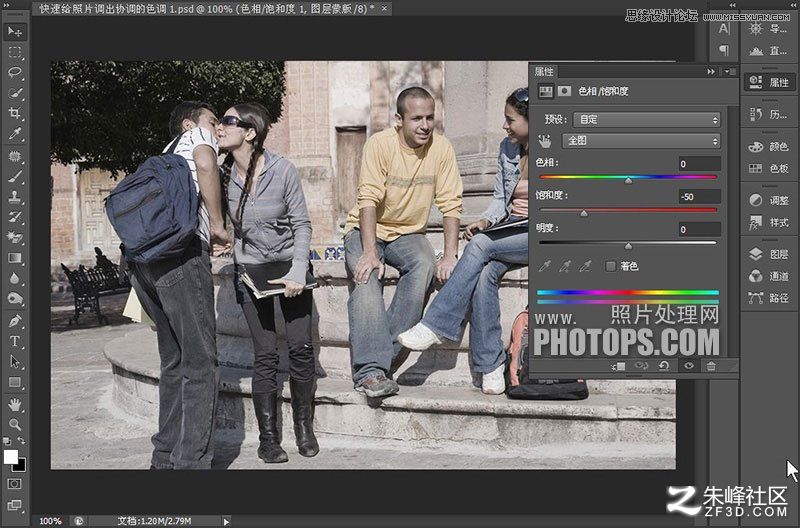The image size is (800, 528).
Task: Show the layer mask view in Properties
Action: [x=564, y=91]
